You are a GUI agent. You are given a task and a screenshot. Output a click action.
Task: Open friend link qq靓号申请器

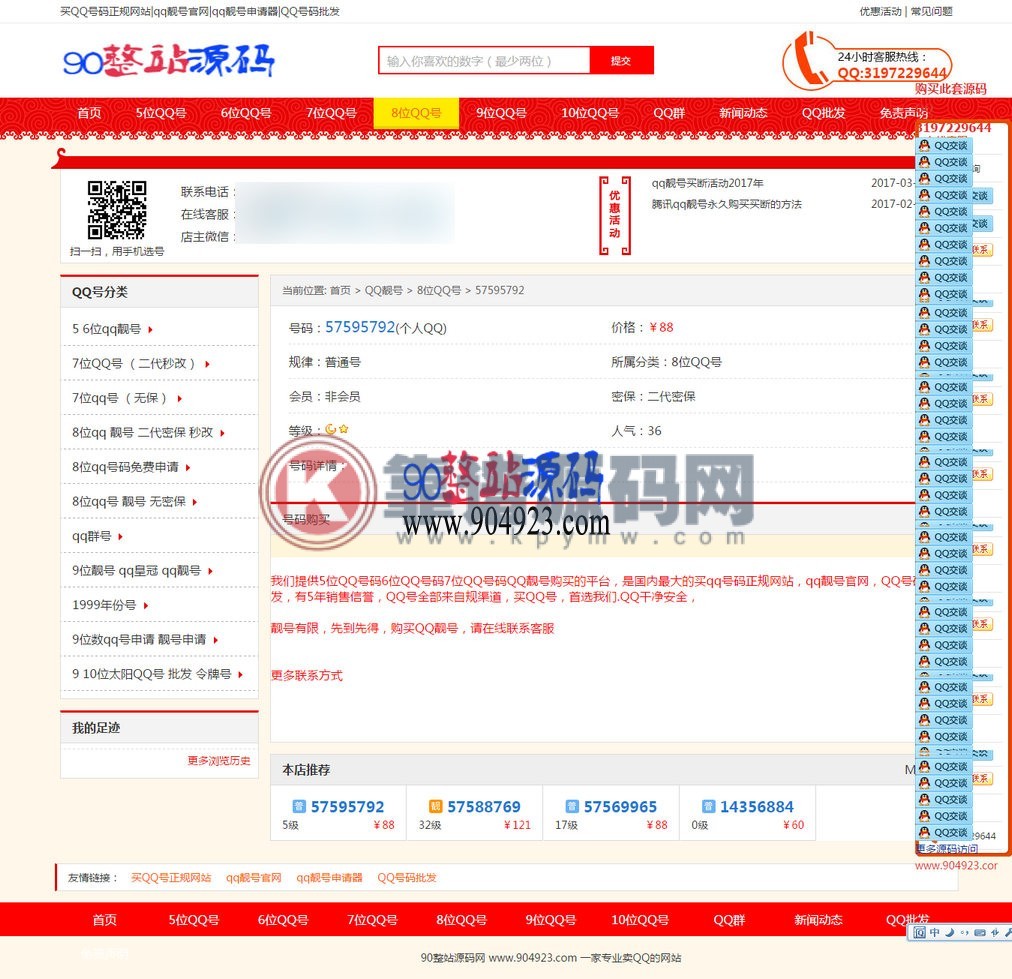(x=329, y=878)
